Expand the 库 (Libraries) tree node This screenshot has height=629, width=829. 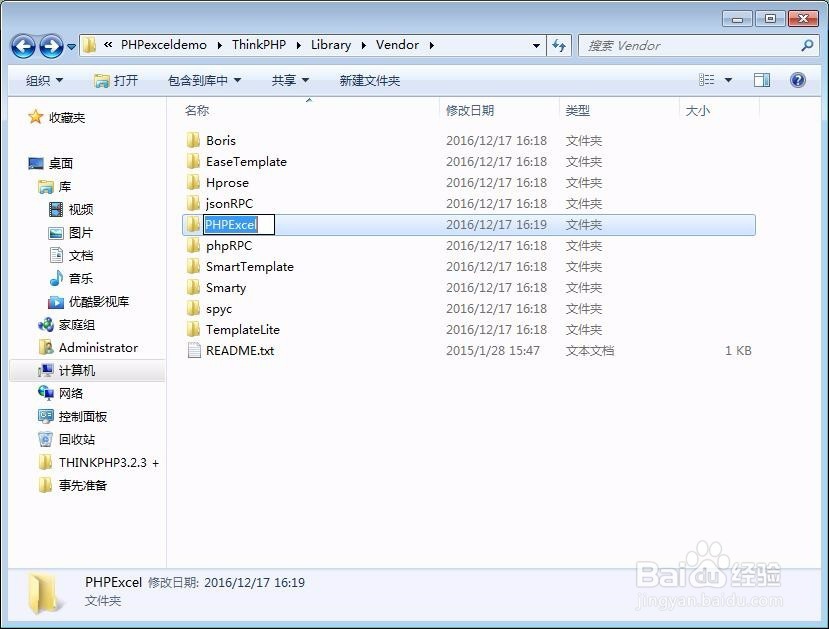36,186
